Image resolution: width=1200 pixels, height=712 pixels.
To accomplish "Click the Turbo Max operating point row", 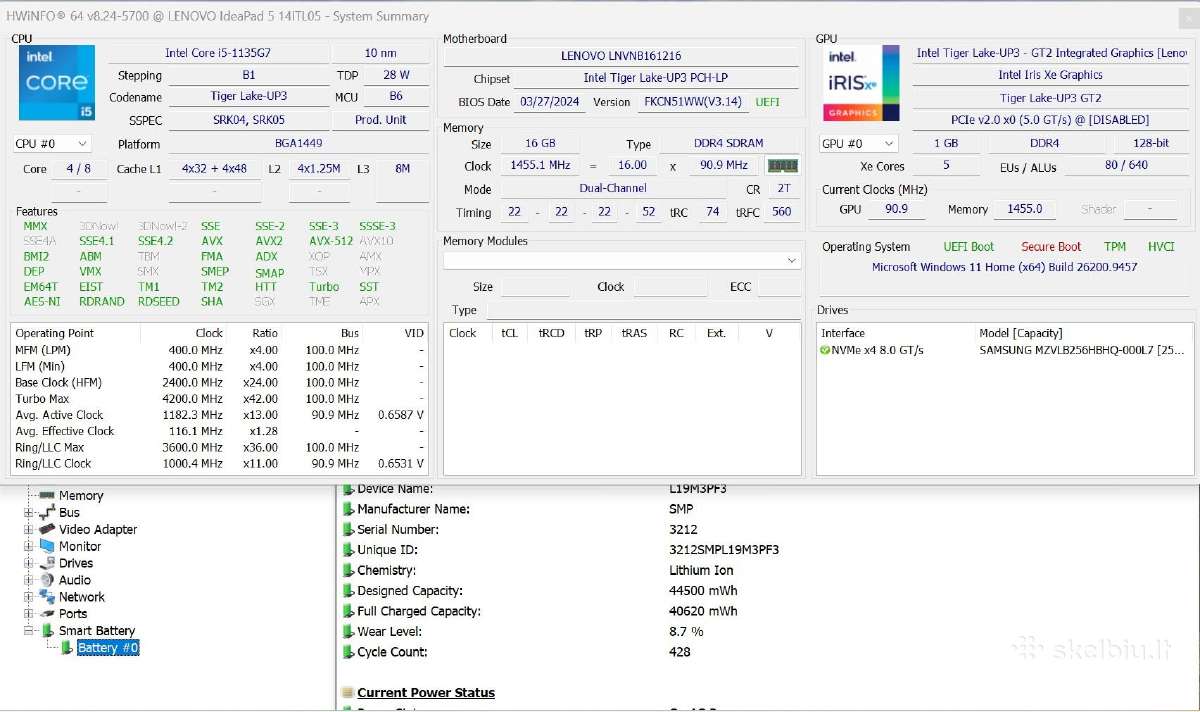I will tap(219, 399).
